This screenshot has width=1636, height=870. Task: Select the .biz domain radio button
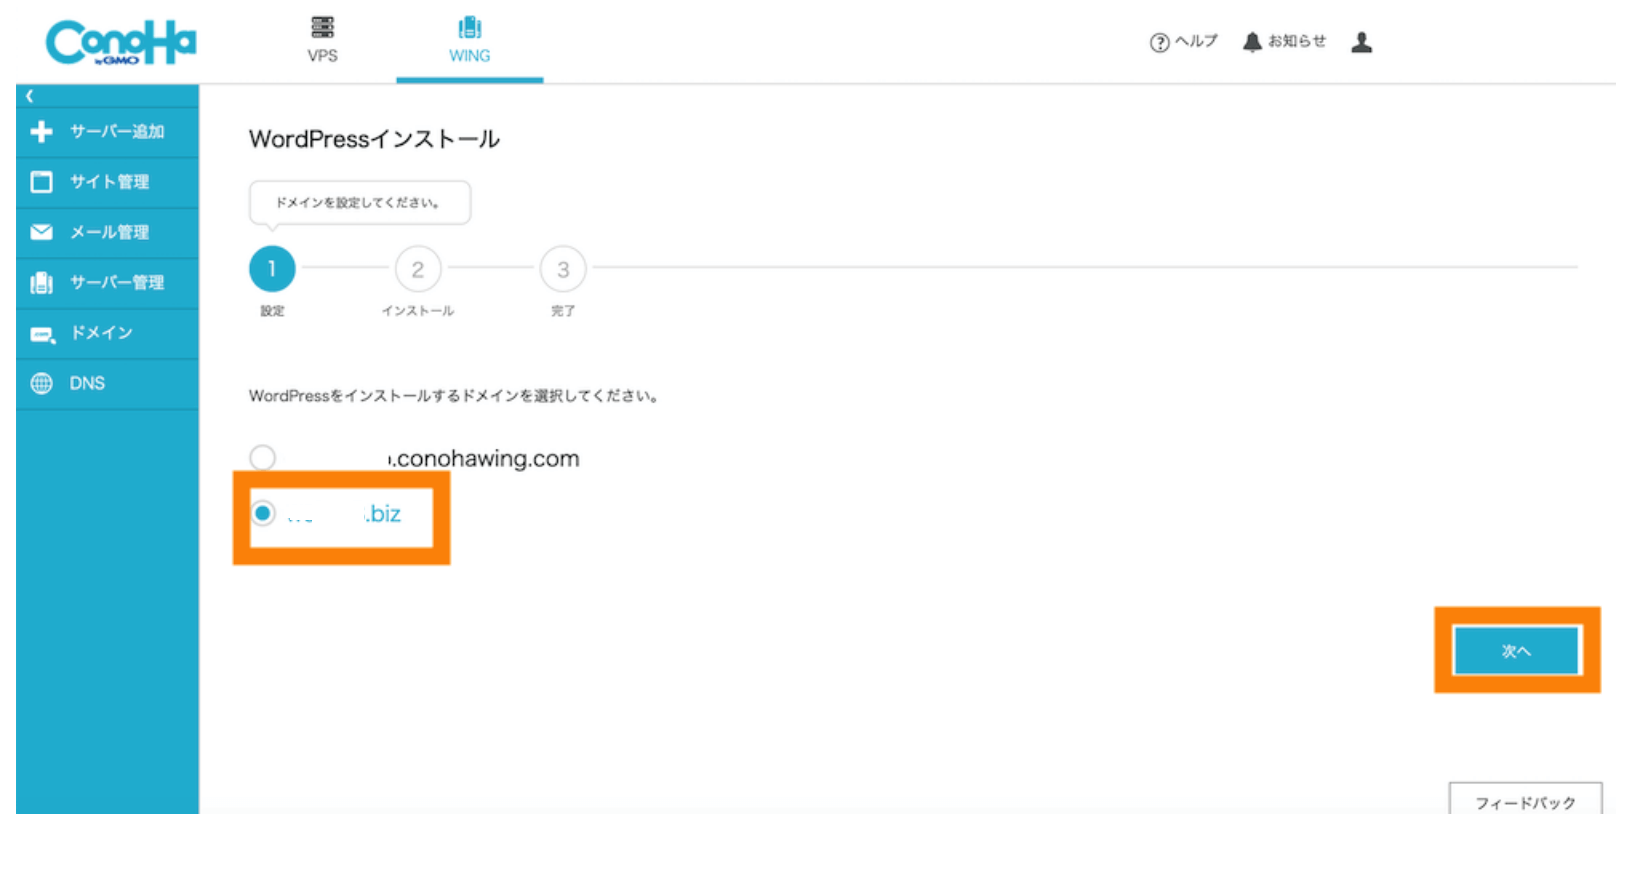coord(263,513)
